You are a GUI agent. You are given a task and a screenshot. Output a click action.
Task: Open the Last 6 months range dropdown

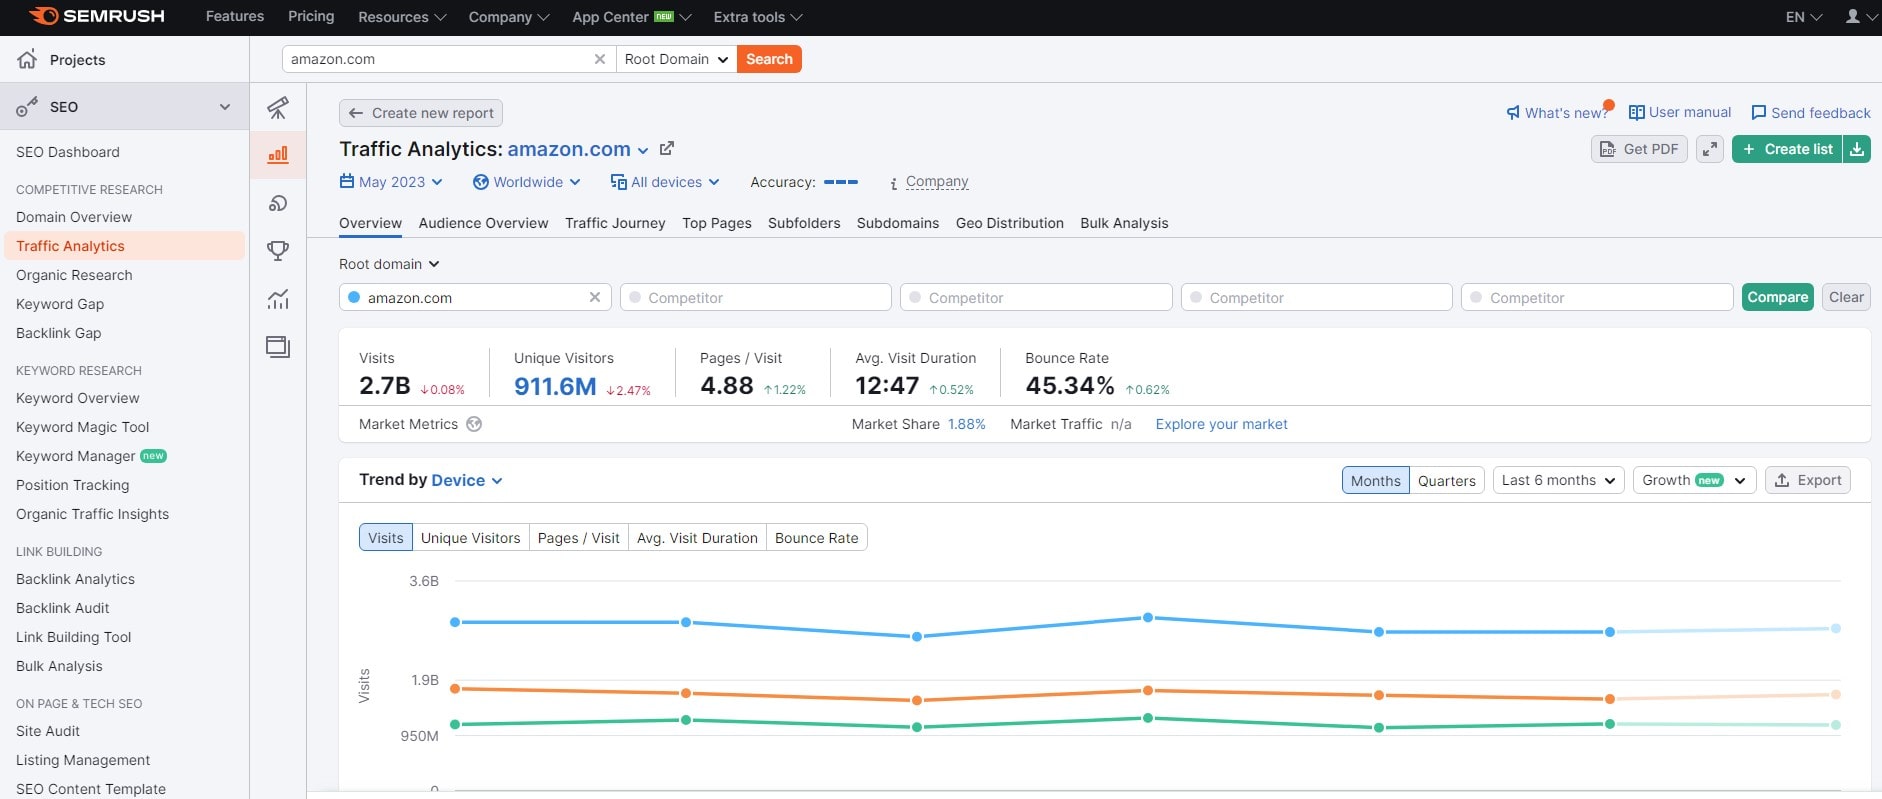coord(1558,480)
